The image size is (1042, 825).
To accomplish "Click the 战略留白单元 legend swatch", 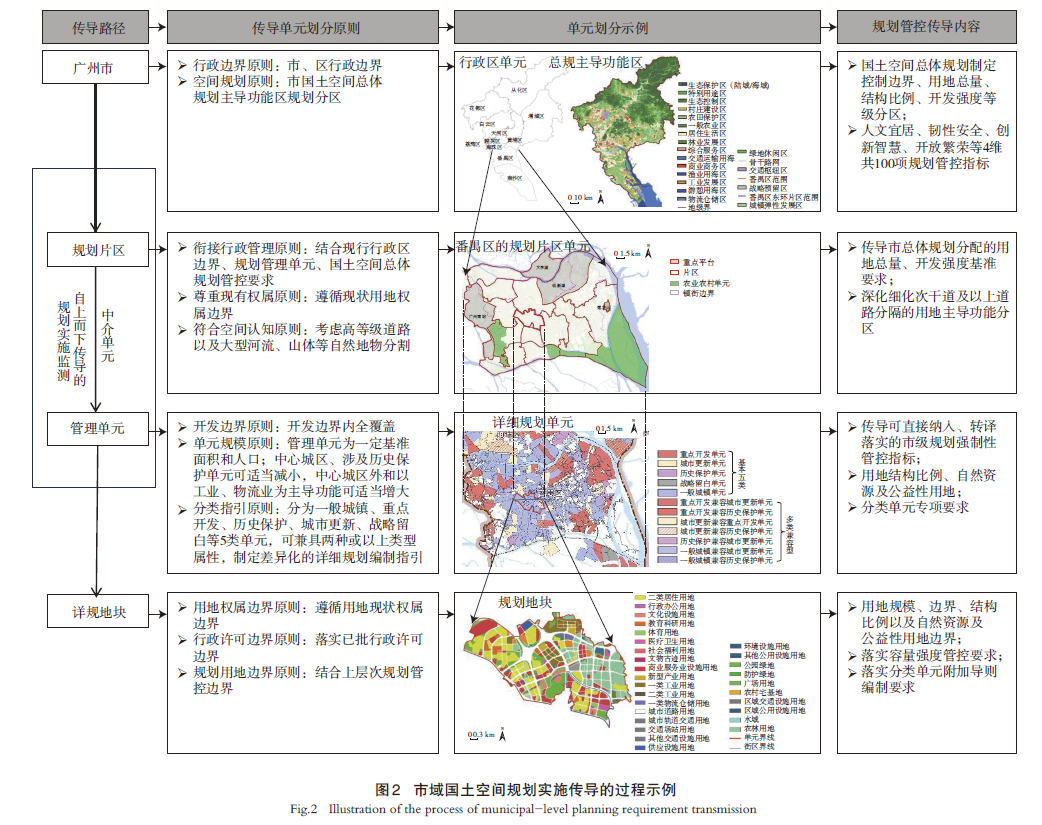I will point(667,483).
